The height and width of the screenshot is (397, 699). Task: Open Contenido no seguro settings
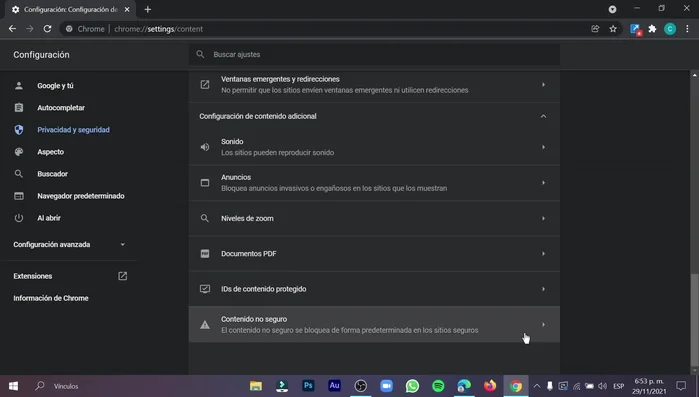374,324
